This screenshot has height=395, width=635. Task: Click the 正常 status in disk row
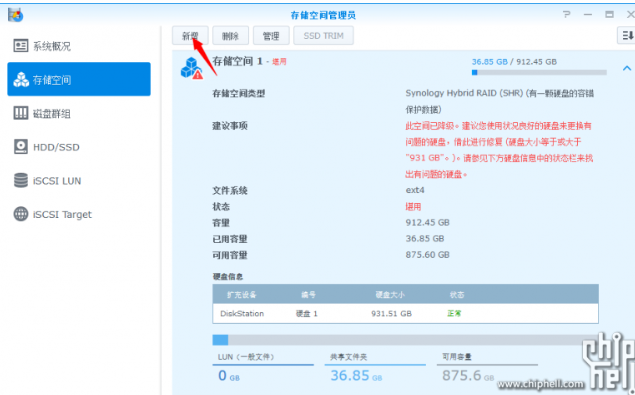(x=454, y=314)
